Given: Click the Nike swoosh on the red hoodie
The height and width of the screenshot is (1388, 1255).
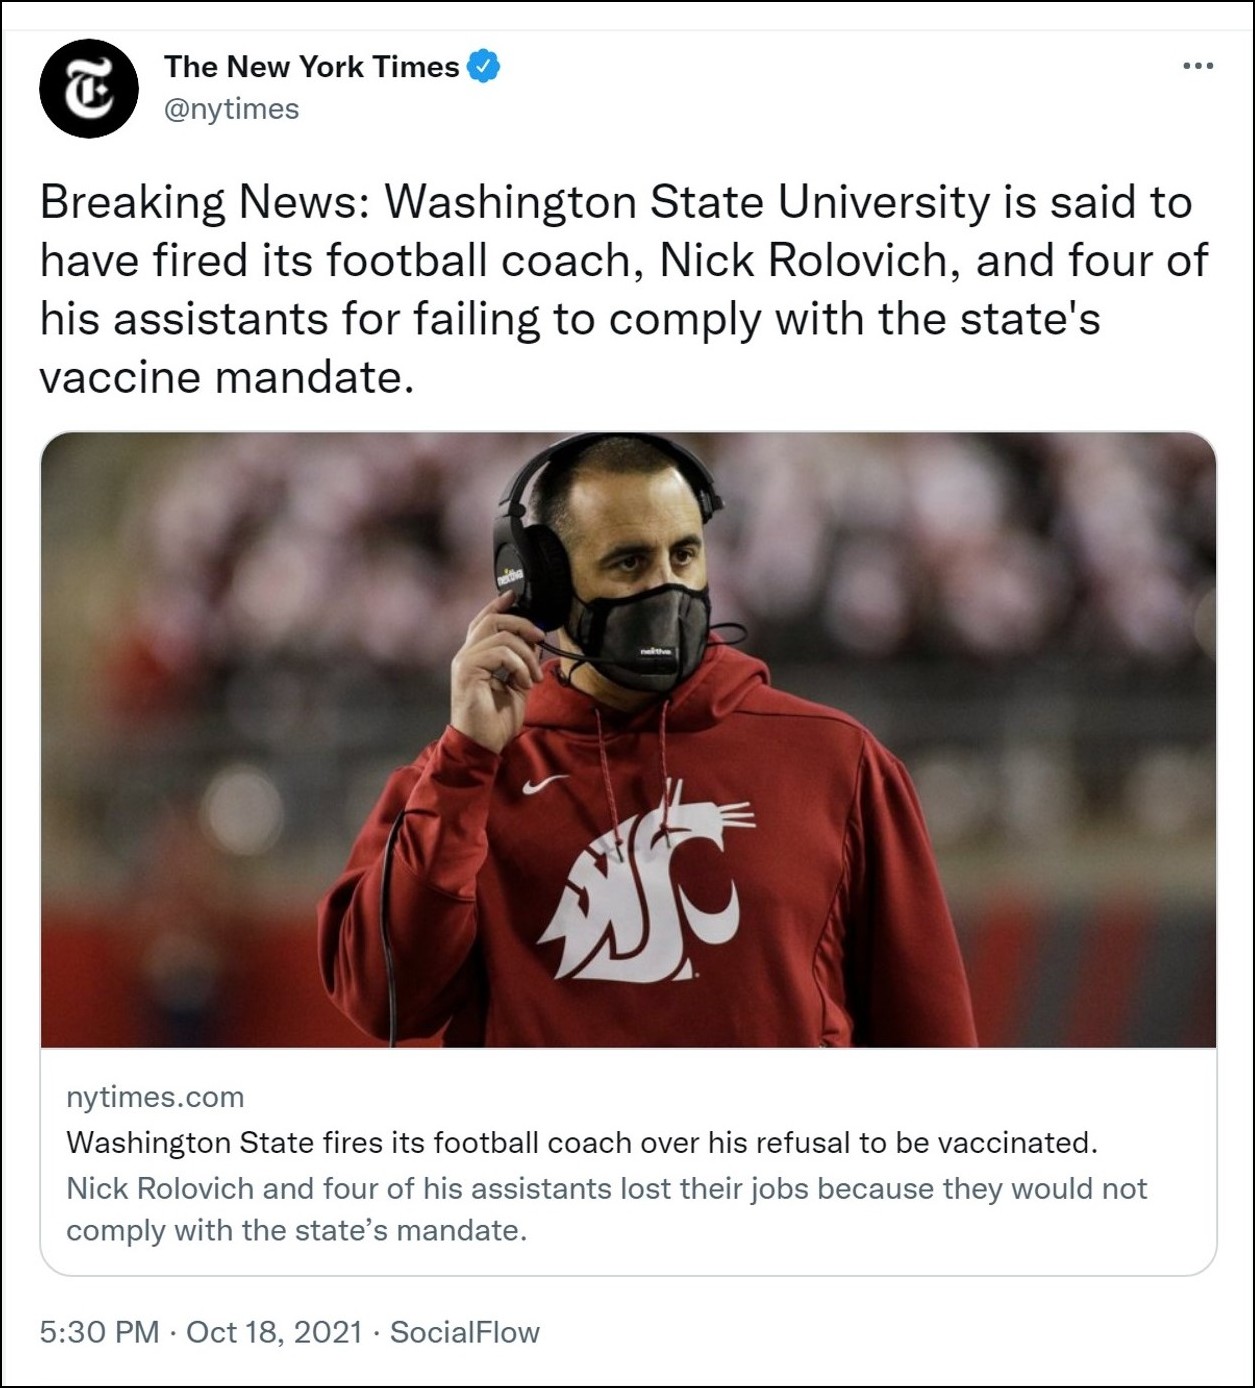Looking at the screenshot, I should pos(545,785).
